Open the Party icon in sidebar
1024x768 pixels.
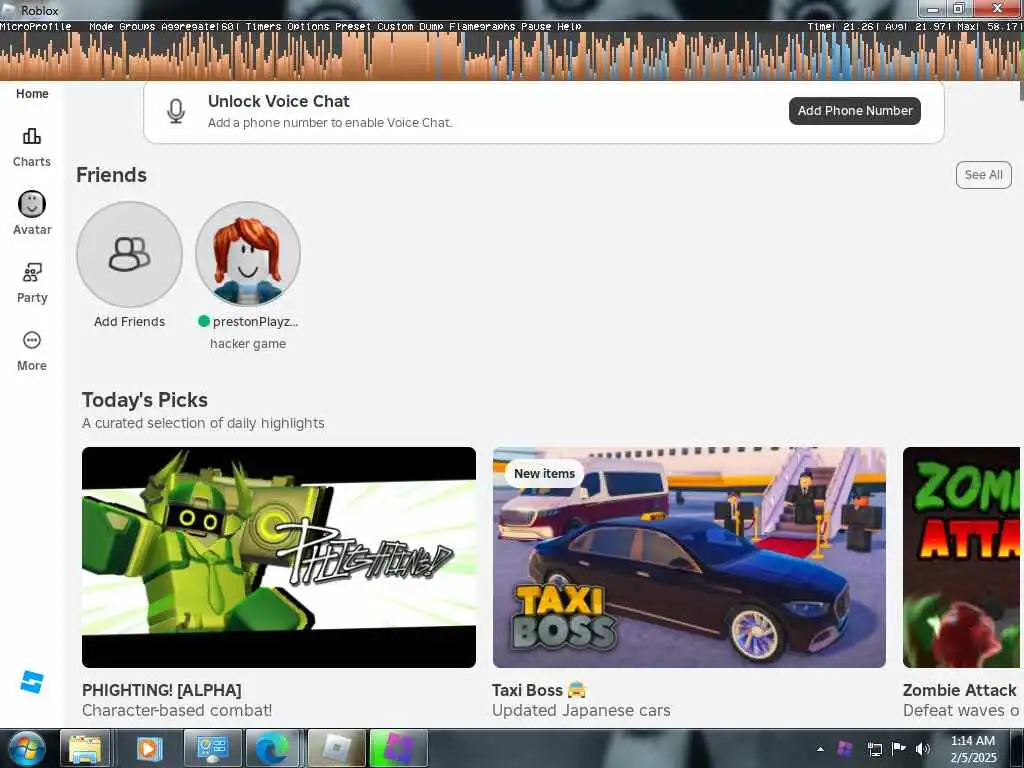pos(31,272)
